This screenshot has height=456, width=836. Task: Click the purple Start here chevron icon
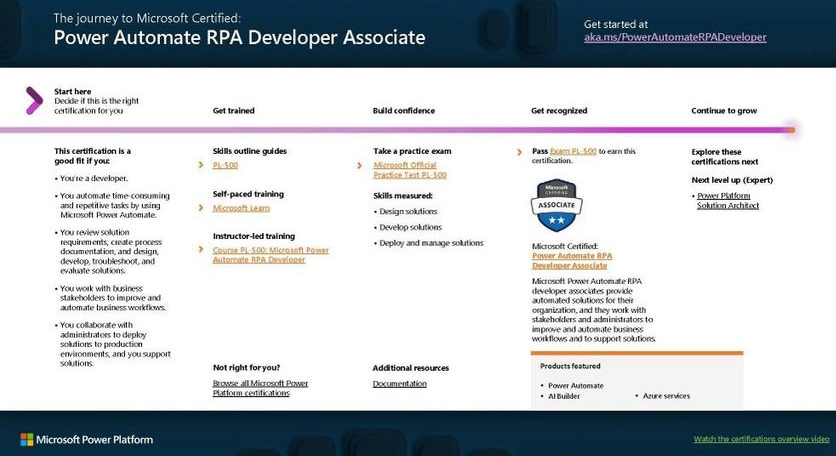click(x=34, y=100)
